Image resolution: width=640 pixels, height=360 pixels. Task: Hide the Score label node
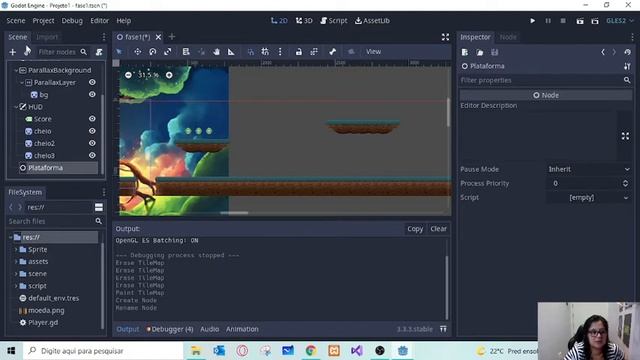[92, 119]
